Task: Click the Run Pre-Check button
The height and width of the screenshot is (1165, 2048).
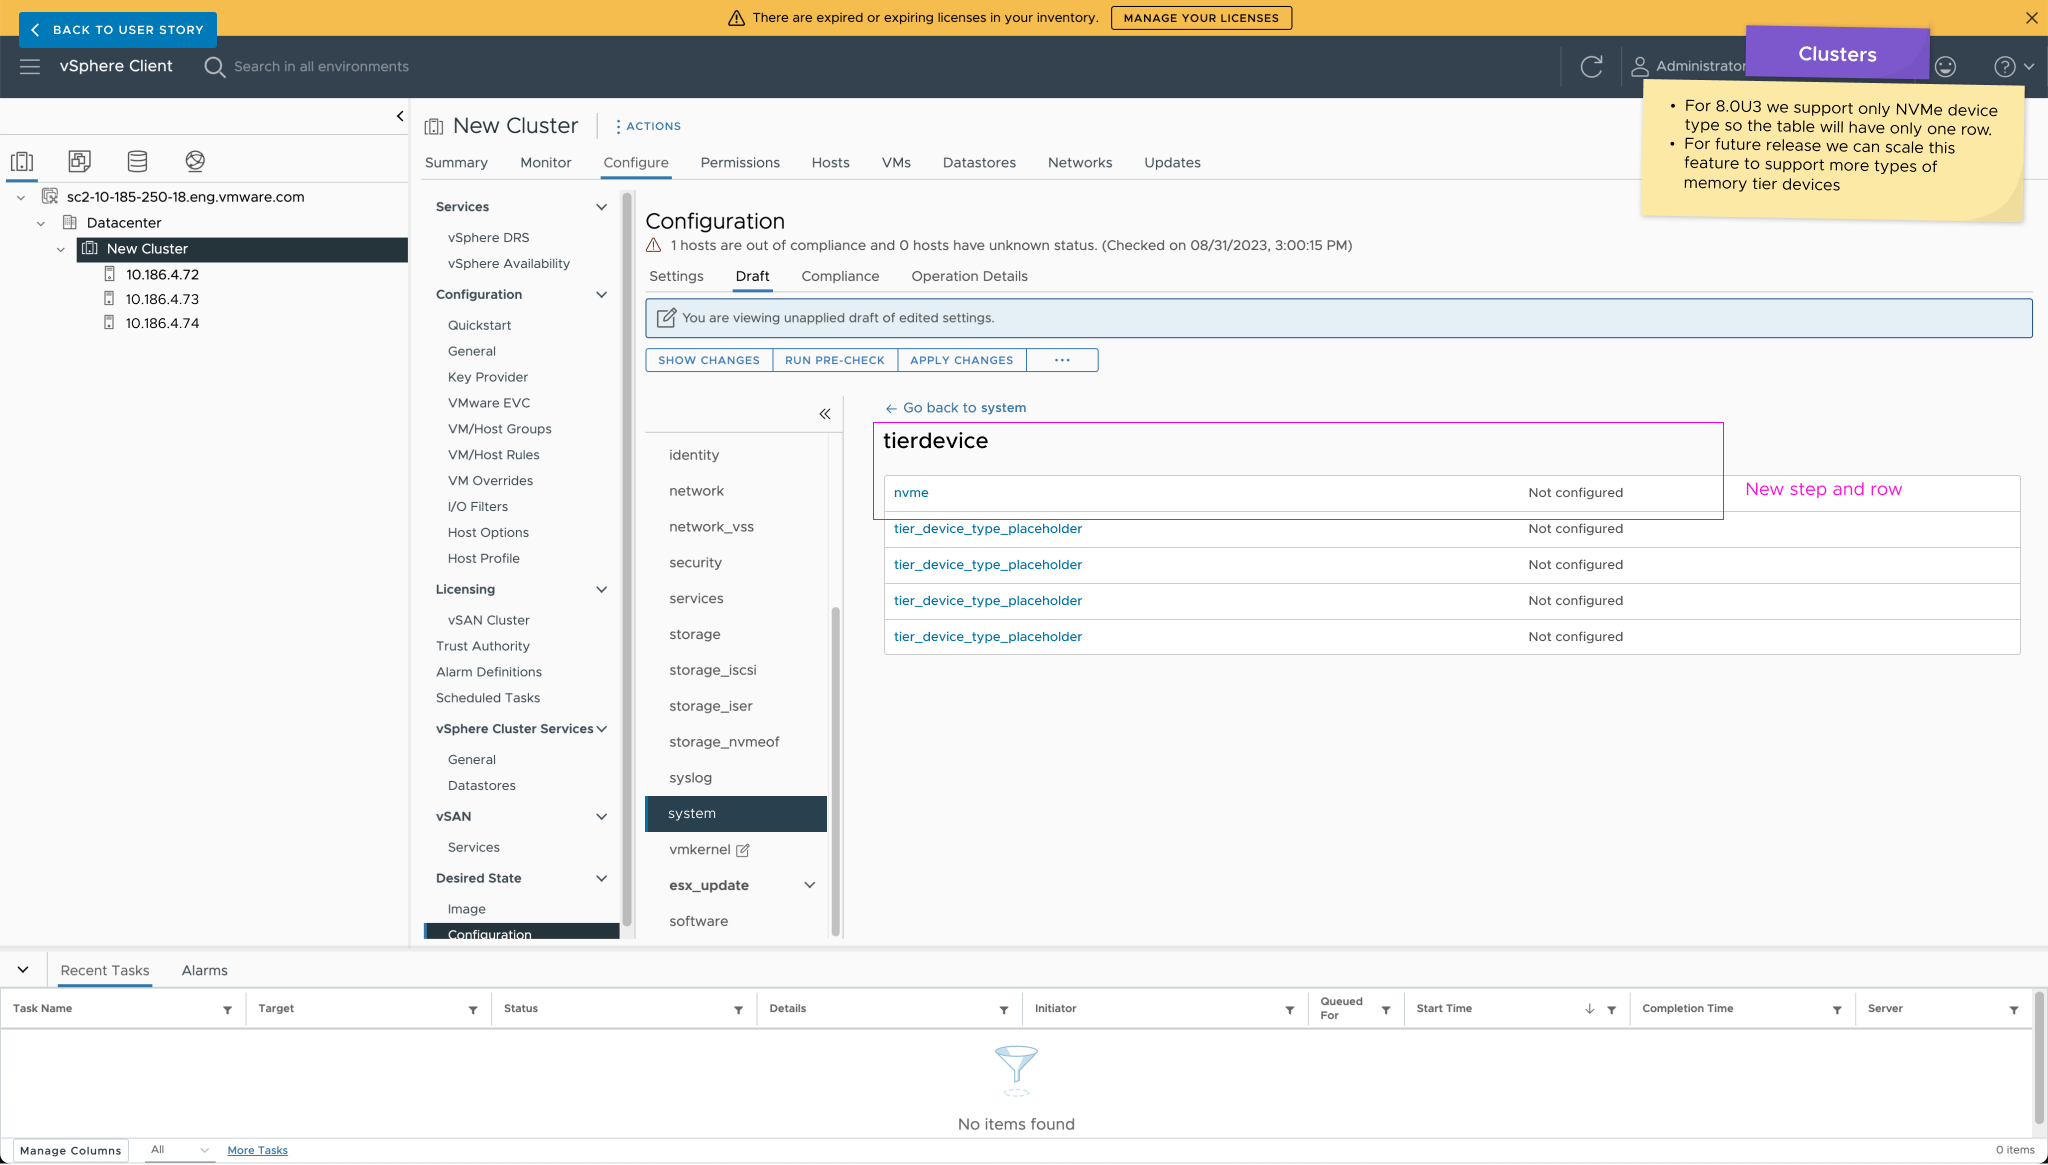Action: tap(834, 360)
